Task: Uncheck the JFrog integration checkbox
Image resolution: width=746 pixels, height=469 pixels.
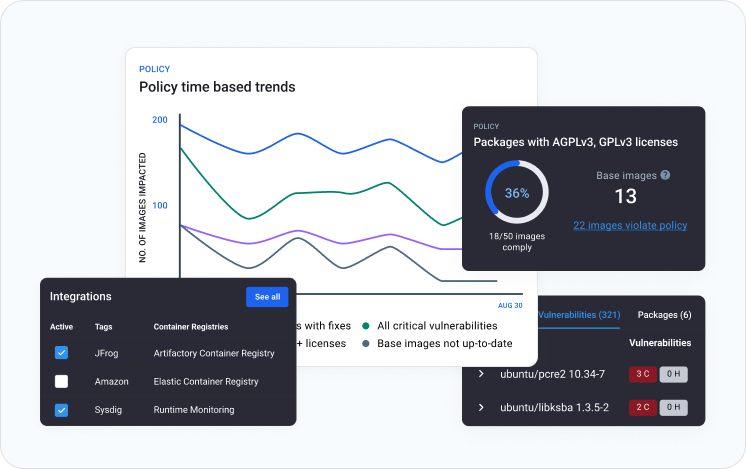Action: 61,353
